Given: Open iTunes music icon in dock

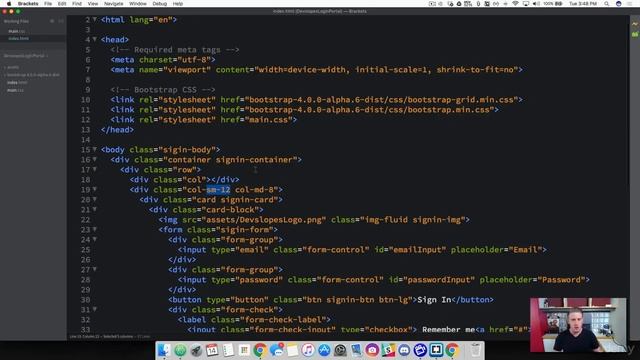Looking at the screenshot, I should [308, 350].
